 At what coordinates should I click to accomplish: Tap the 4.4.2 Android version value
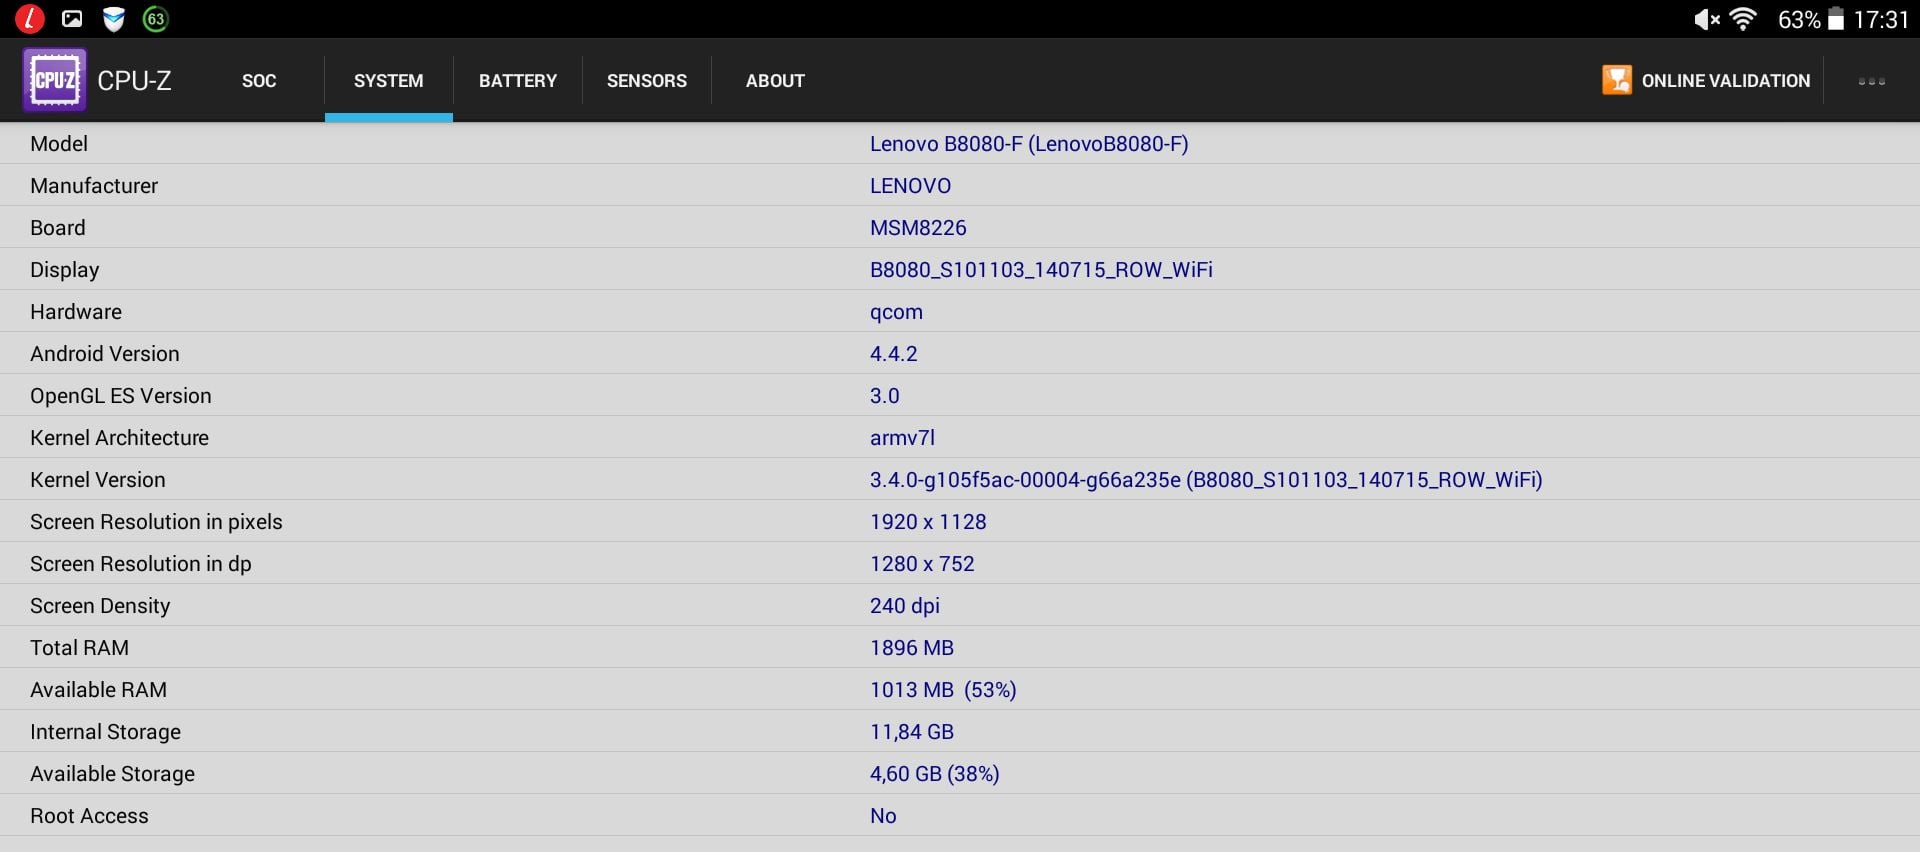coord(893,353)
